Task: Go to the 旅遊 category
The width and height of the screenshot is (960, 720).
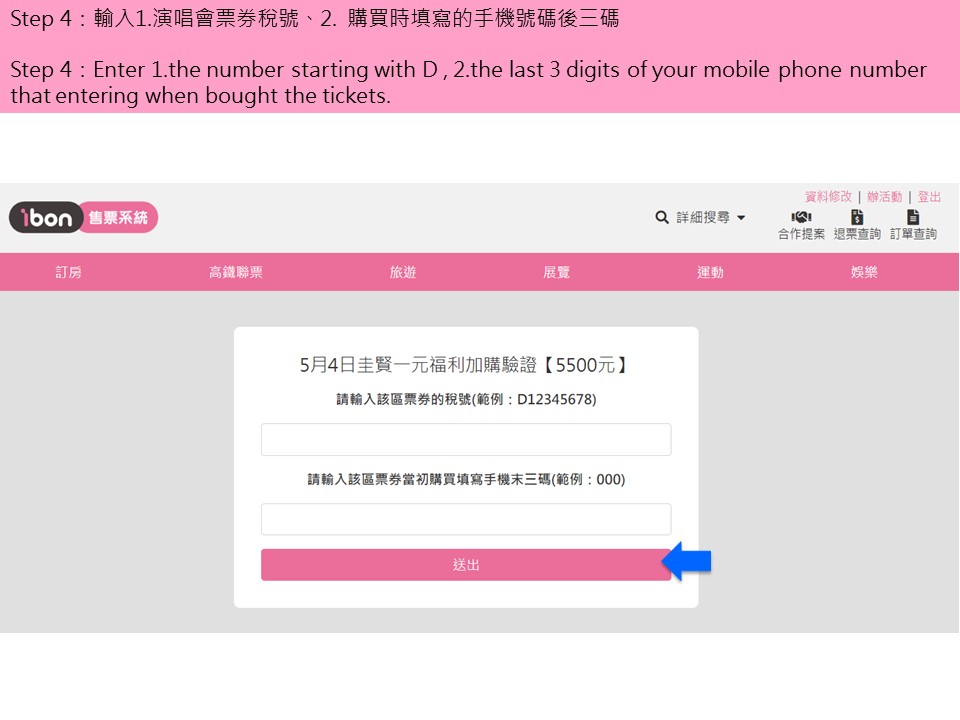Action: (x=403, y=272)
